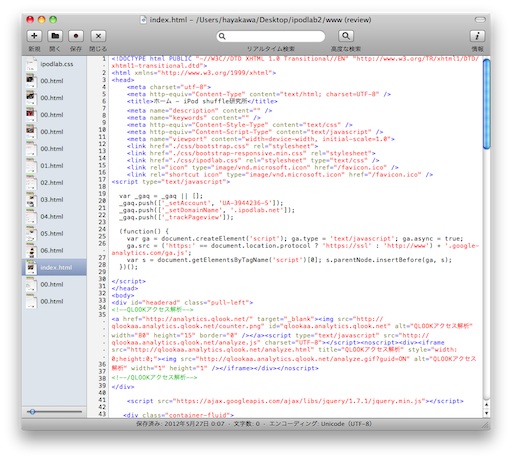Viewport: 512px width, 460px height.
Task: Click the 保存済み saved timestamp in status bar
Action: (180, 424)
